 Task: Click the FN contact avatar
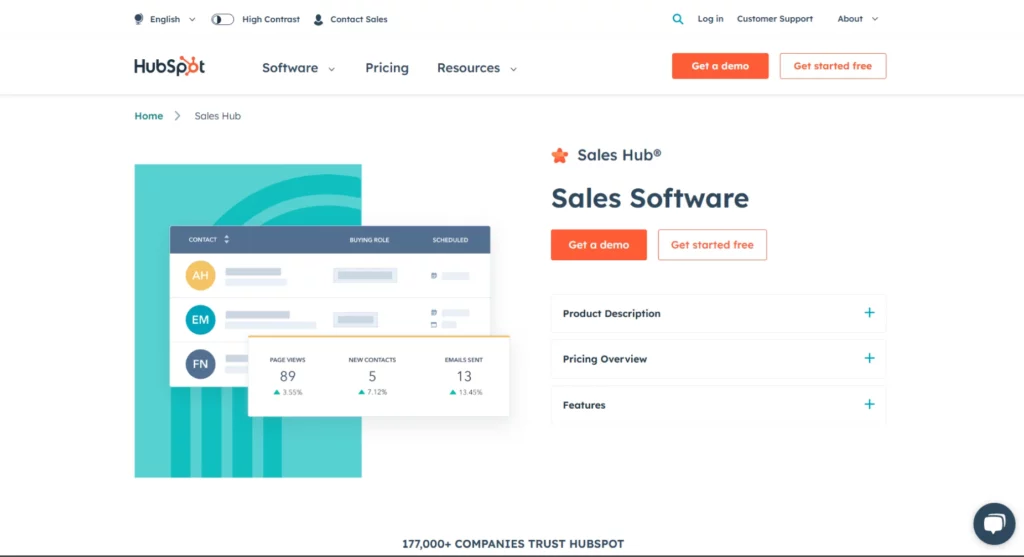click(200, 364)
